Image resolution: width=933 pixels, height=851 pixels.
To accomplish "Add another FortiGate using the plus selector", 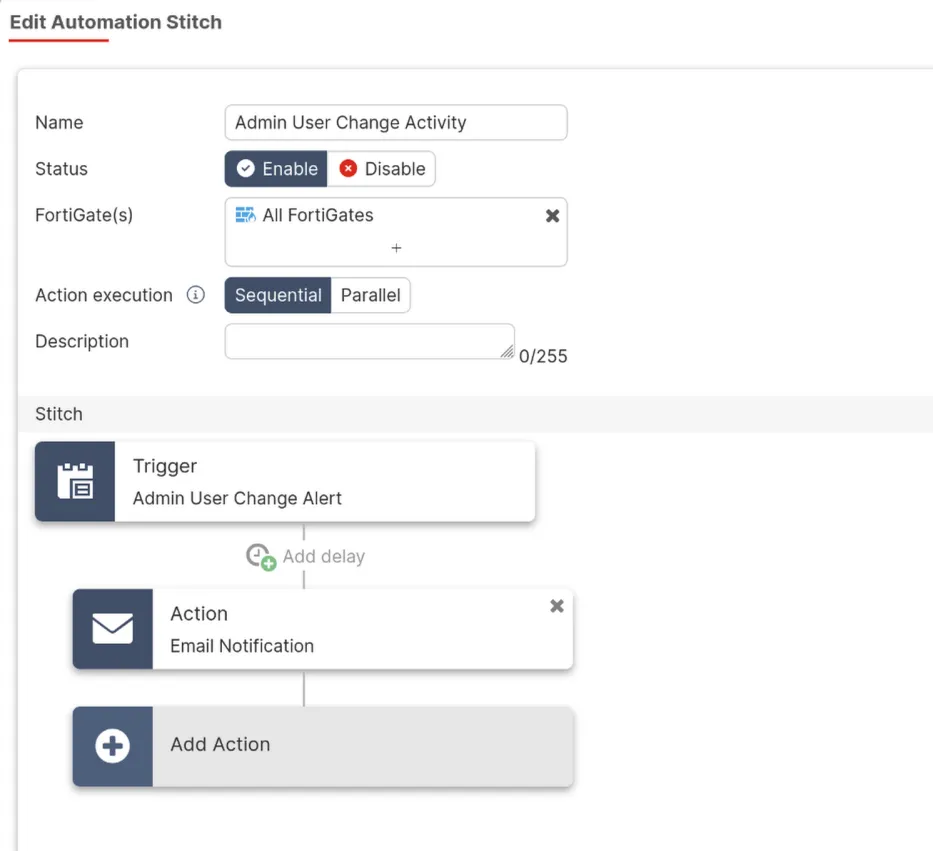I will click(x=396, y=247).
